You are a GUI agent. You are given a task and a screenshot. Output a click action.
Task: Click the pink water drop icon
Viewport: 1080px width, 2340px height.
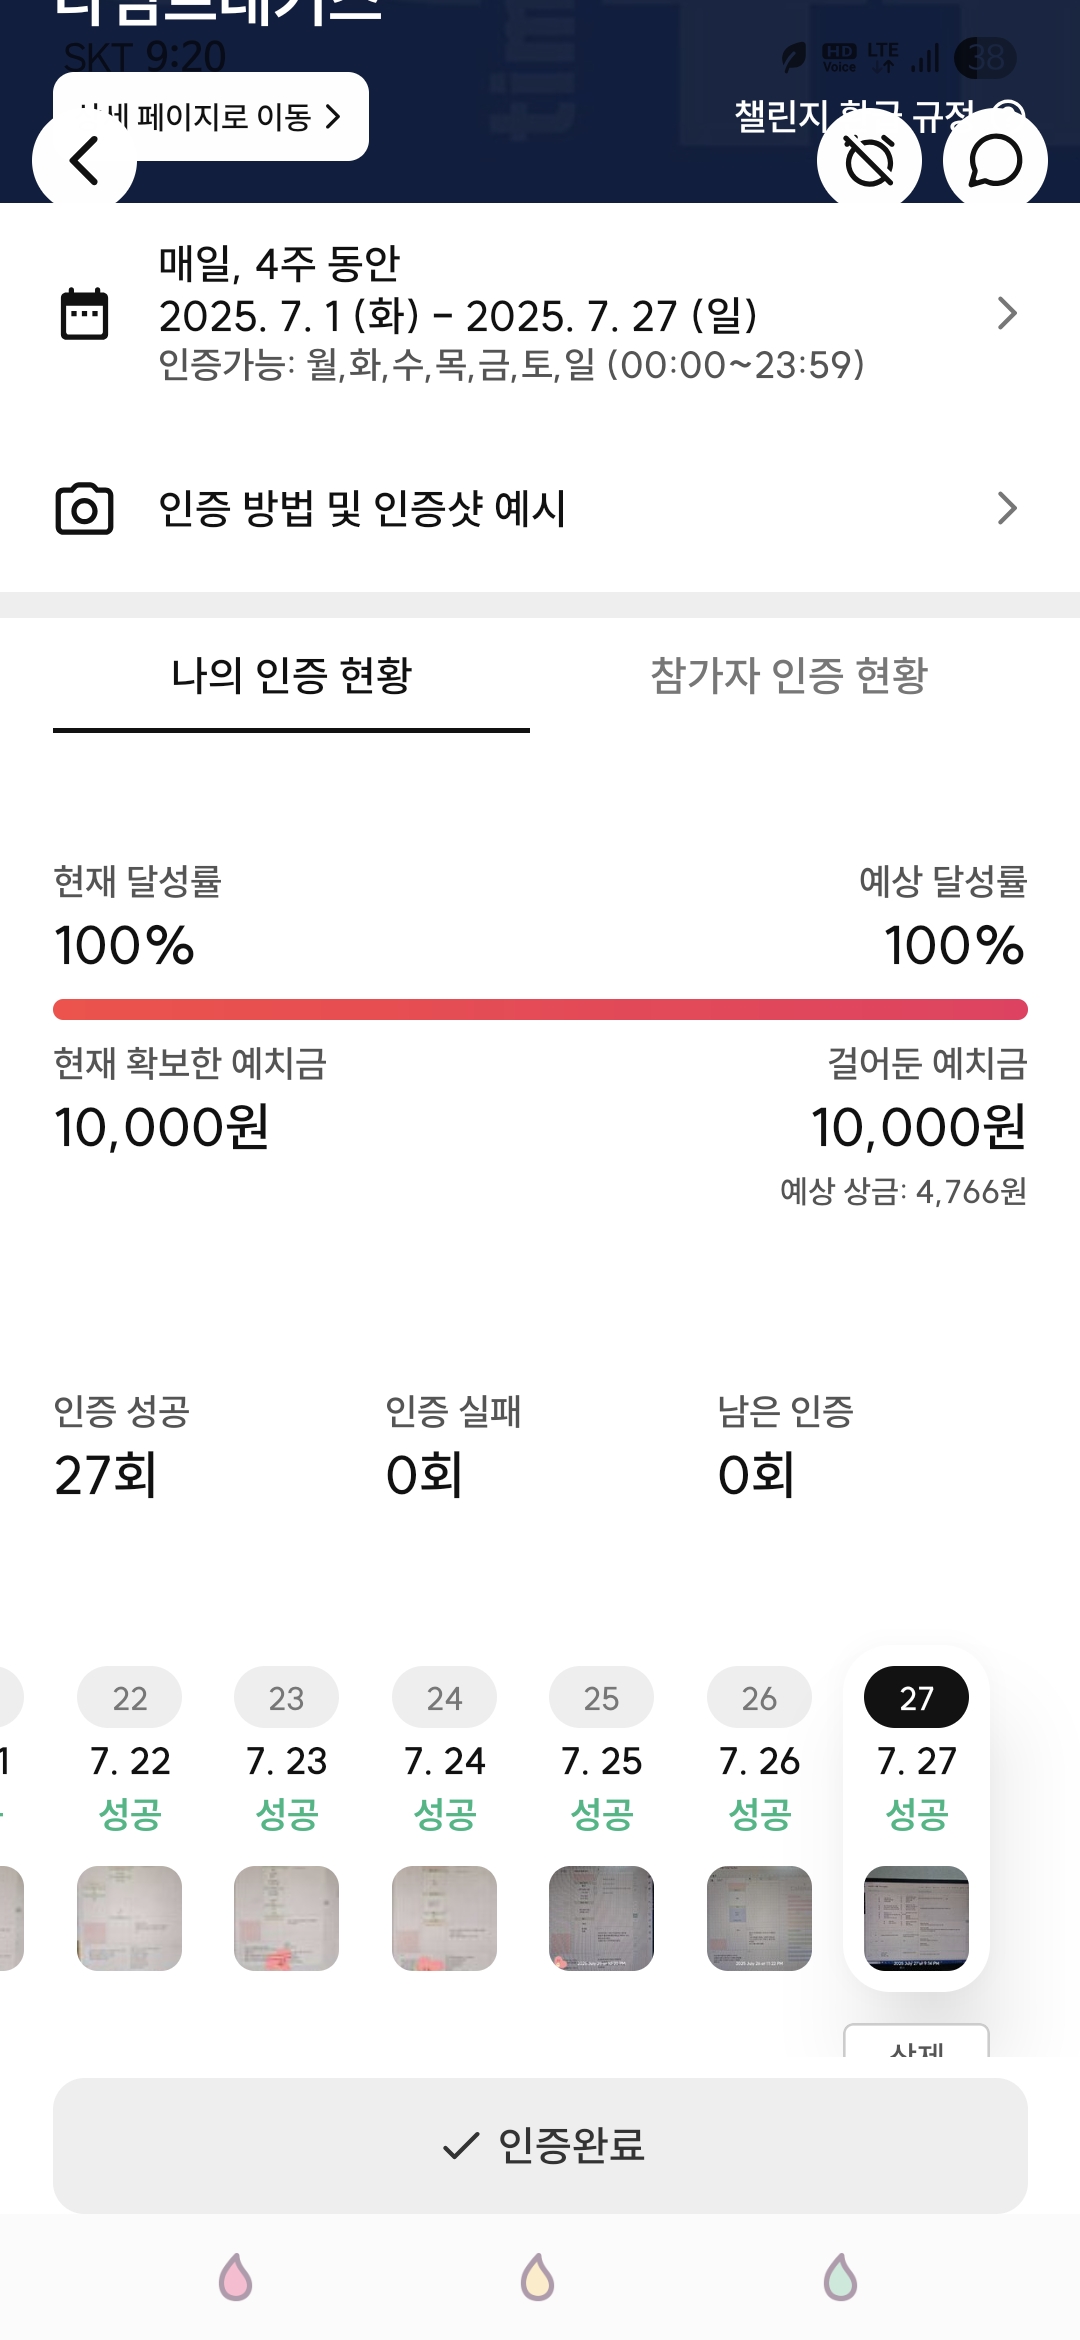click(236, 2277)
